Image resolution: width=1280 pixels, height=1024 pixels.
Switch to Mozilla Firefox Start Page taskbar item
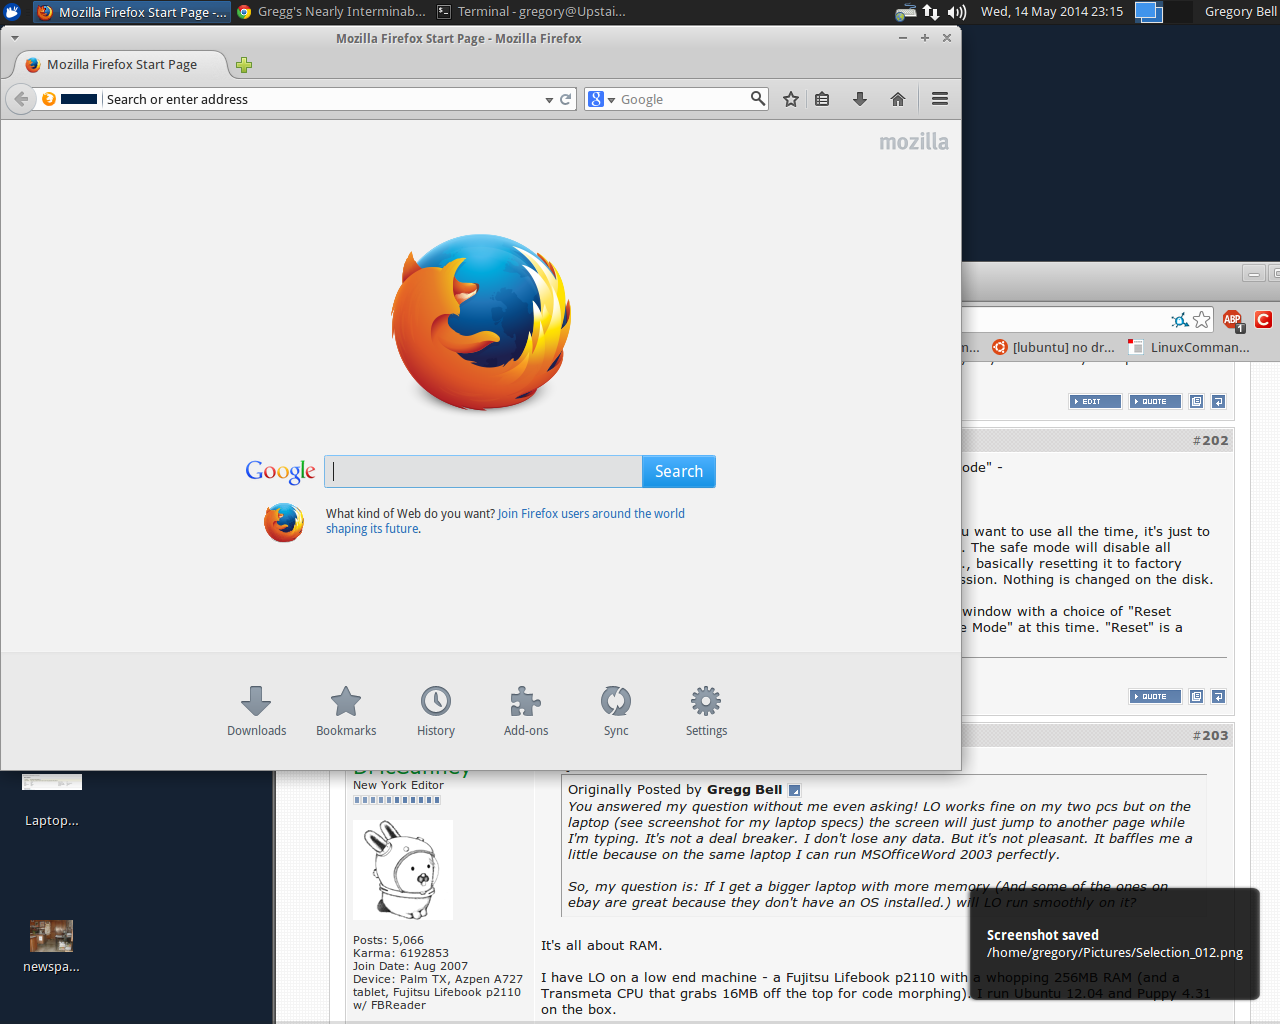tap(132, 12)
